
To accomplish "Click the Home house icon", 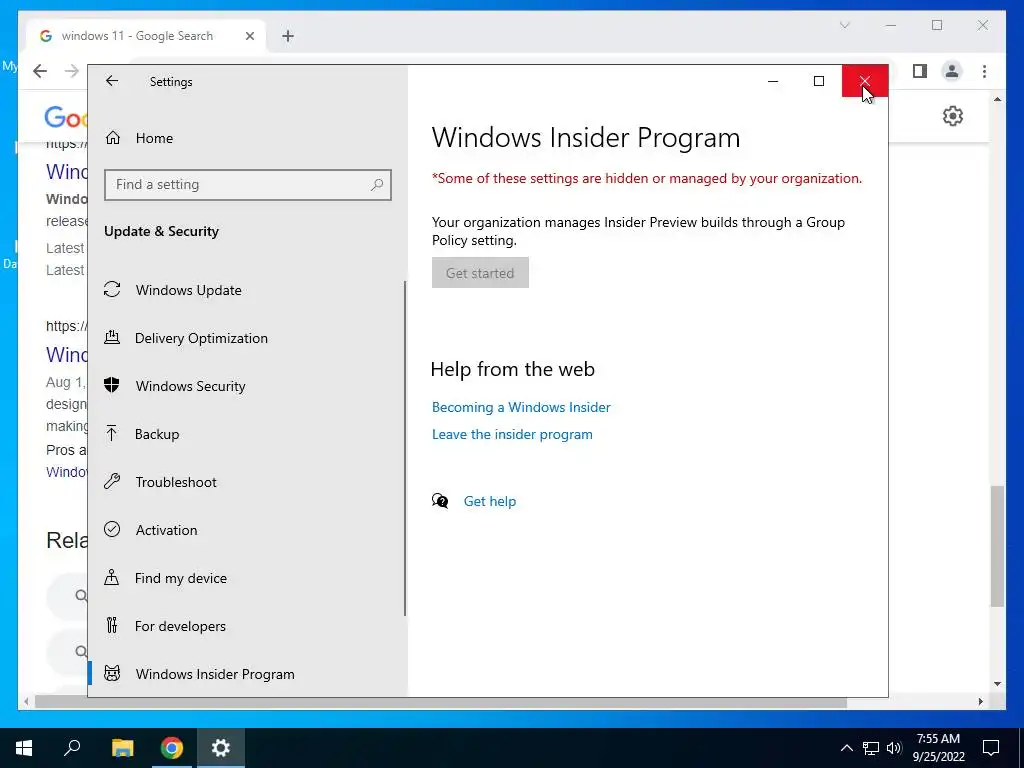I will click(x=113, y=137).
